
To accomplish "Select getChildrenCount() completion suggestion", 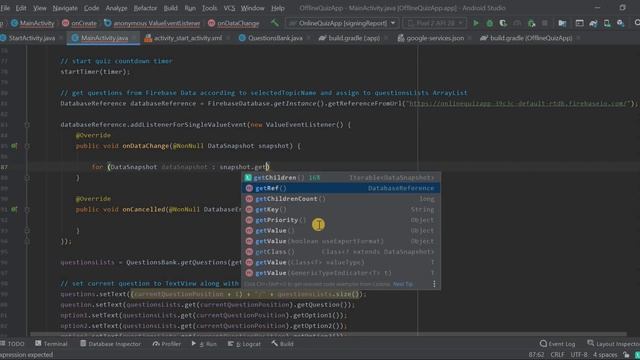I will [341, 199].
